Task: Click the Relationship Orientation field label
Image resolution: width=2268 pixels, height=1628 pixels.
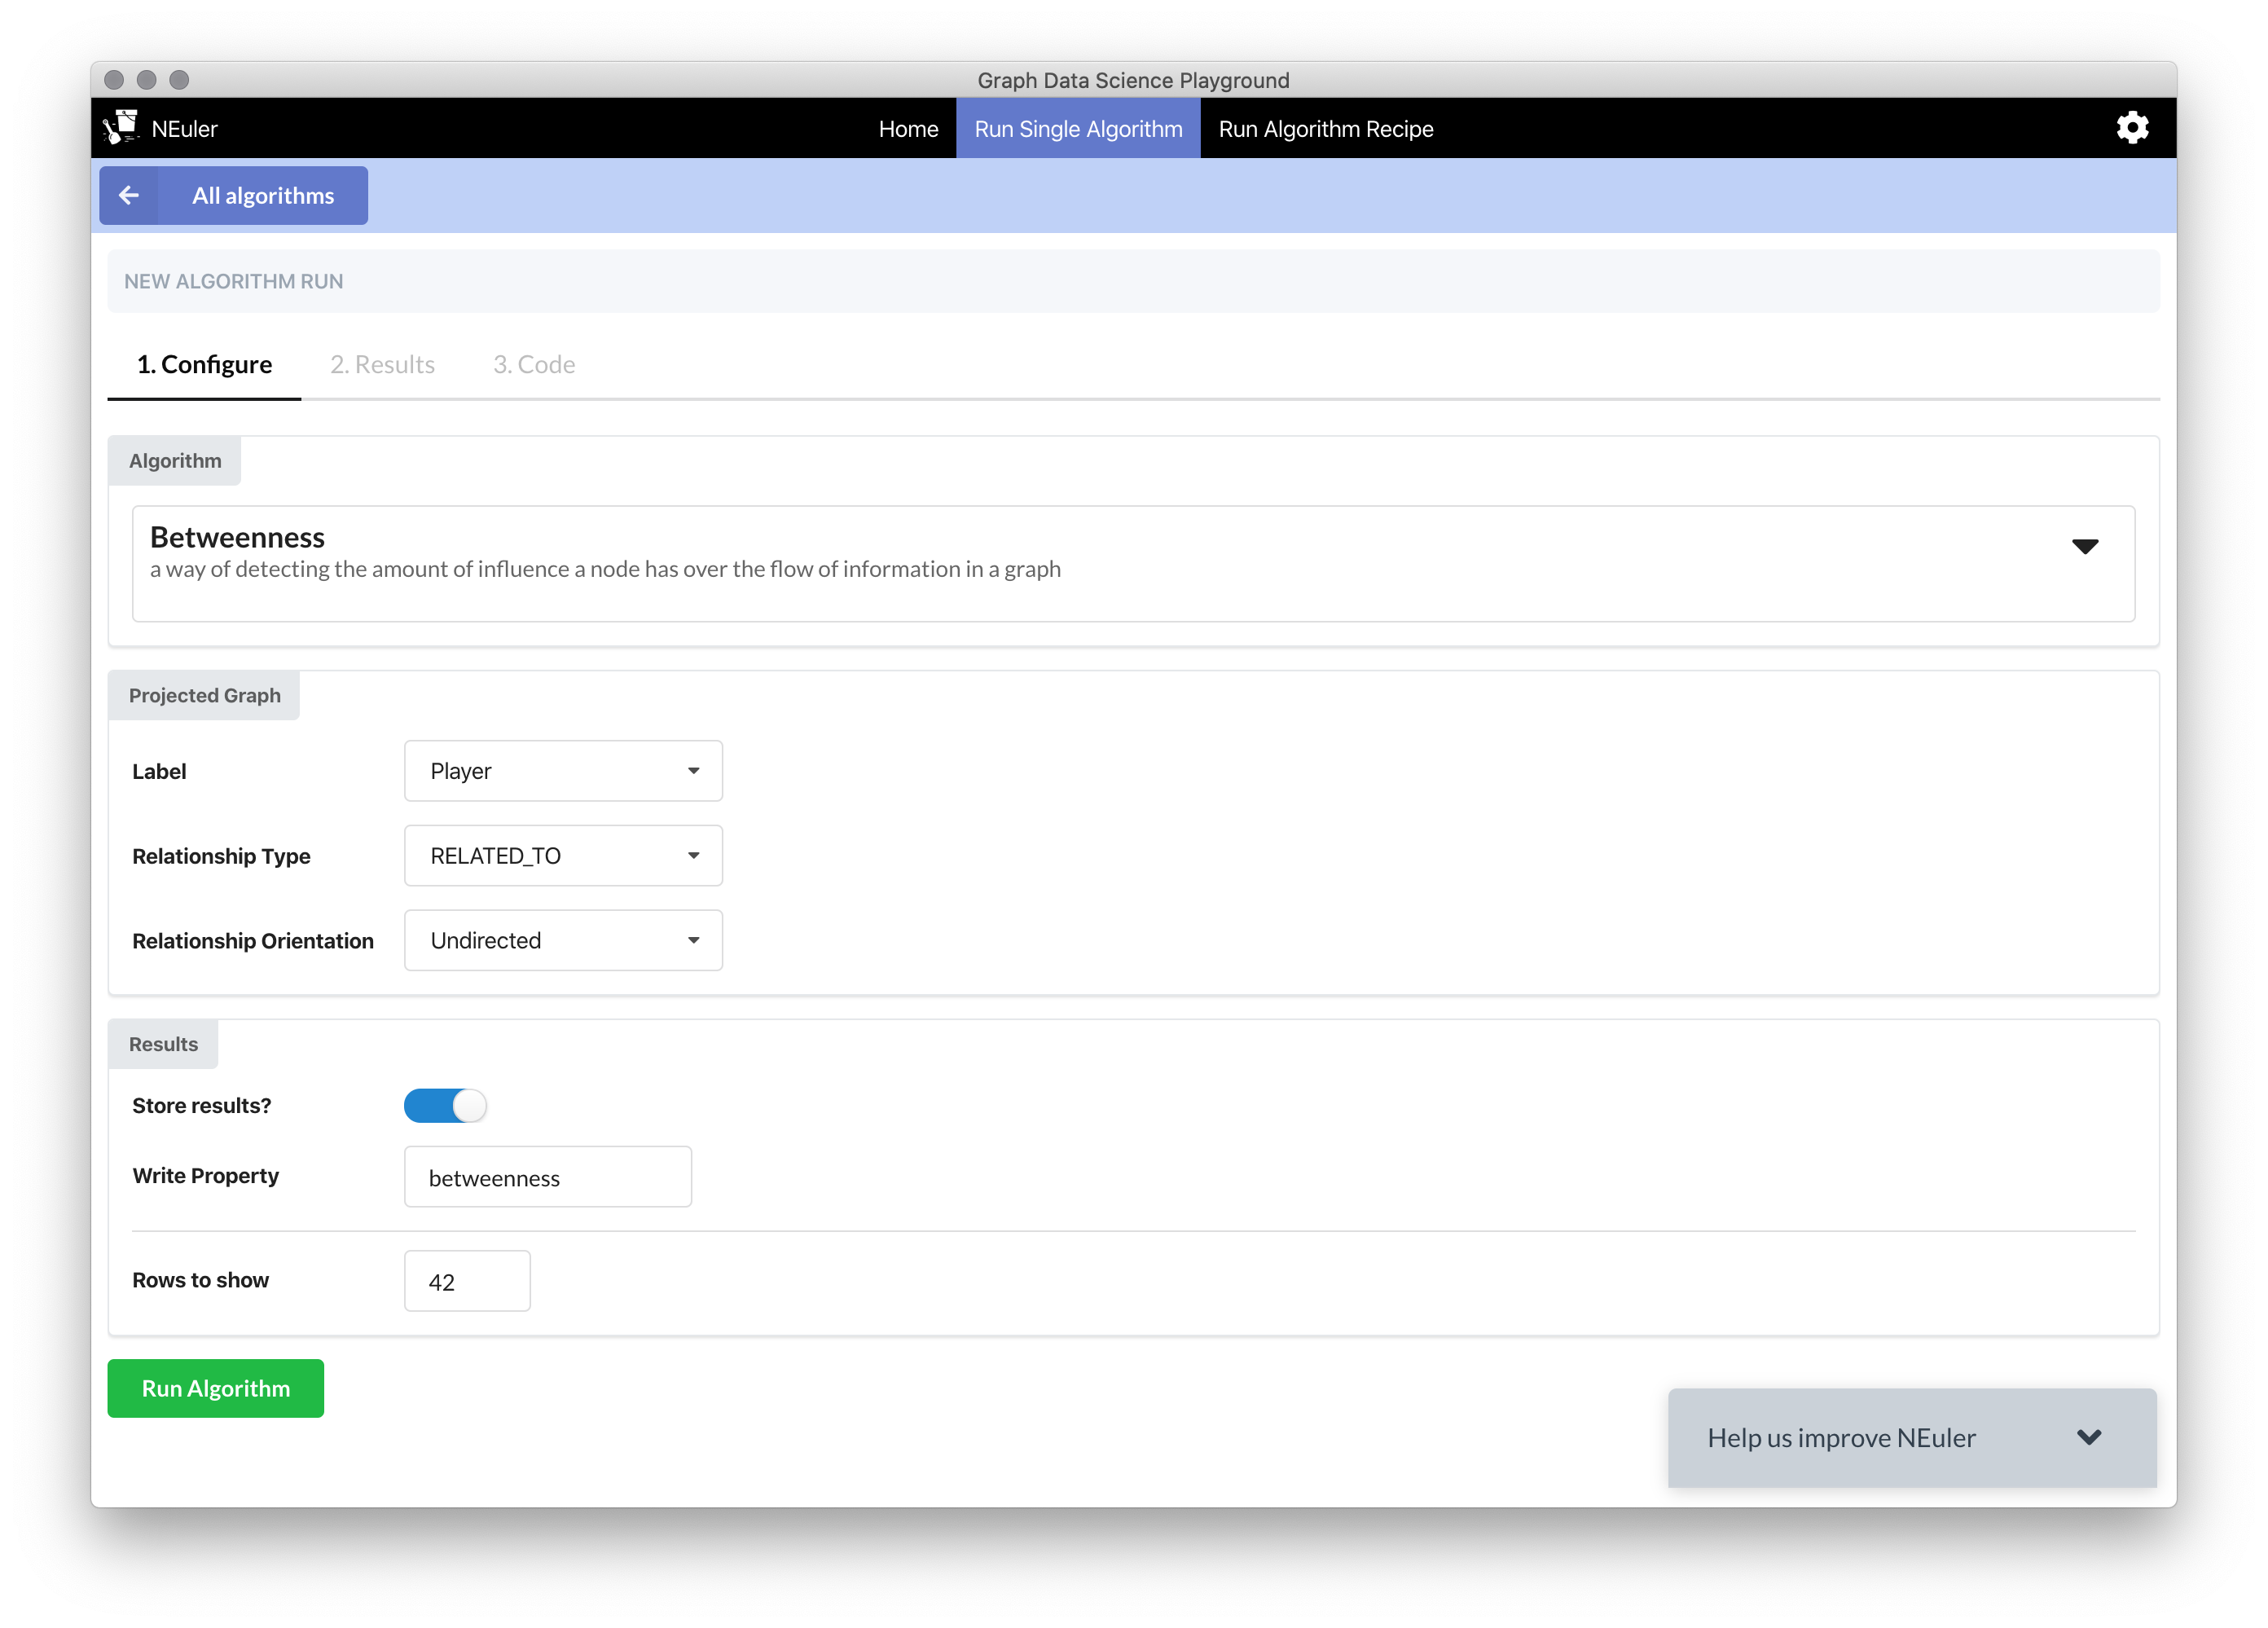Action: pyautogui.click(x=253, y=940)
